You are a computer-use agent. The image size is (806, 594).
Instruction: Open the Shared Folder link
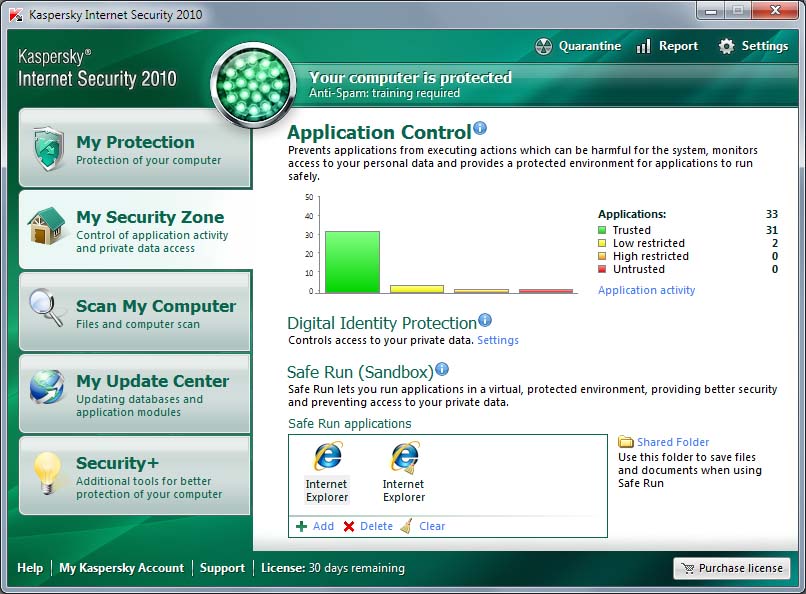pos(673,442)
